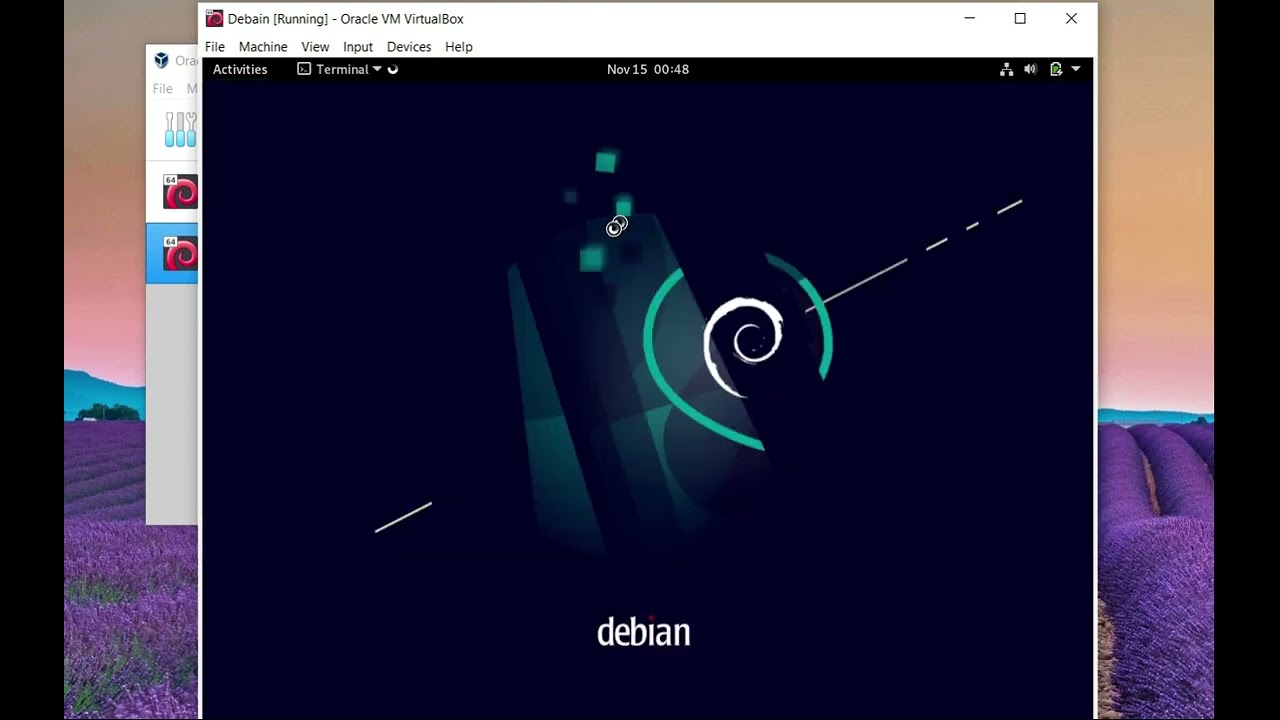The width and height of the screenshot is (1280, 720).
Task: Click the VirtualBox Manager cube icon behind
Action: click(161, 60)
